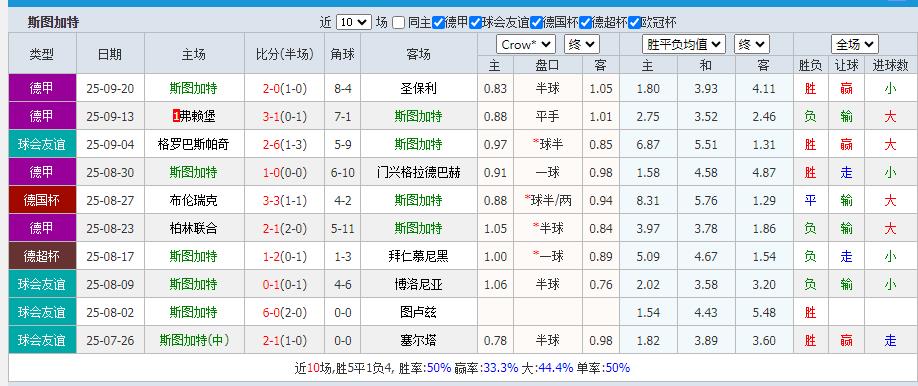Uncheck the 德超杯 filter checkbox

(x=585, y=23)
